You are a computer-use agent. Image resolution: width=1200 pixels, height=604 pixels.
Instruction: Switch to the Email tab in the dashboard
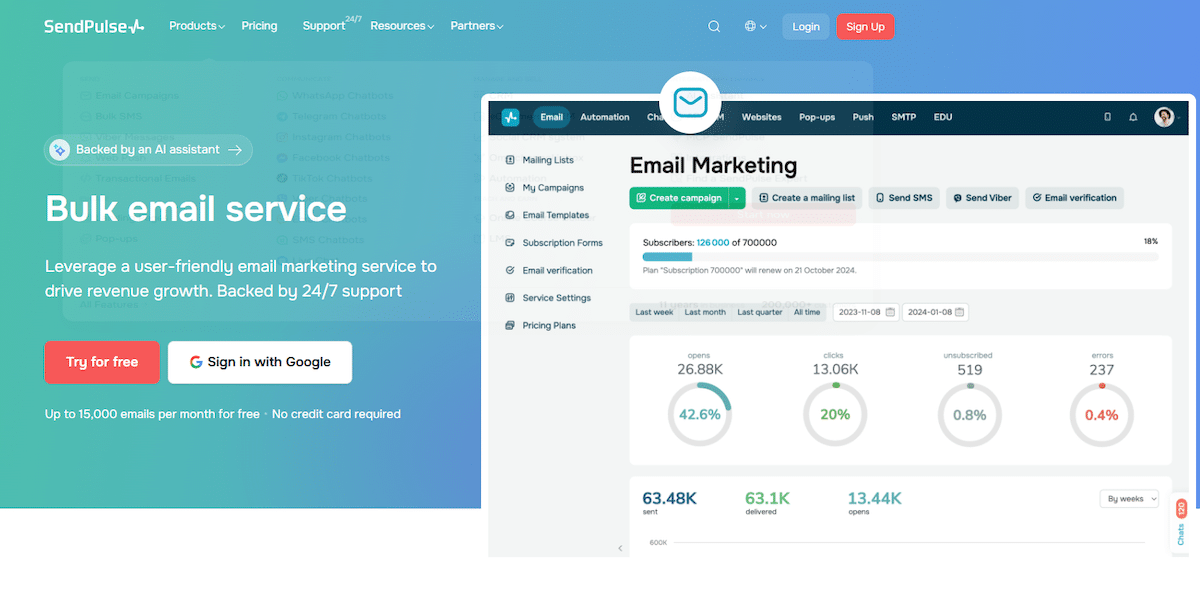point(551,117)
